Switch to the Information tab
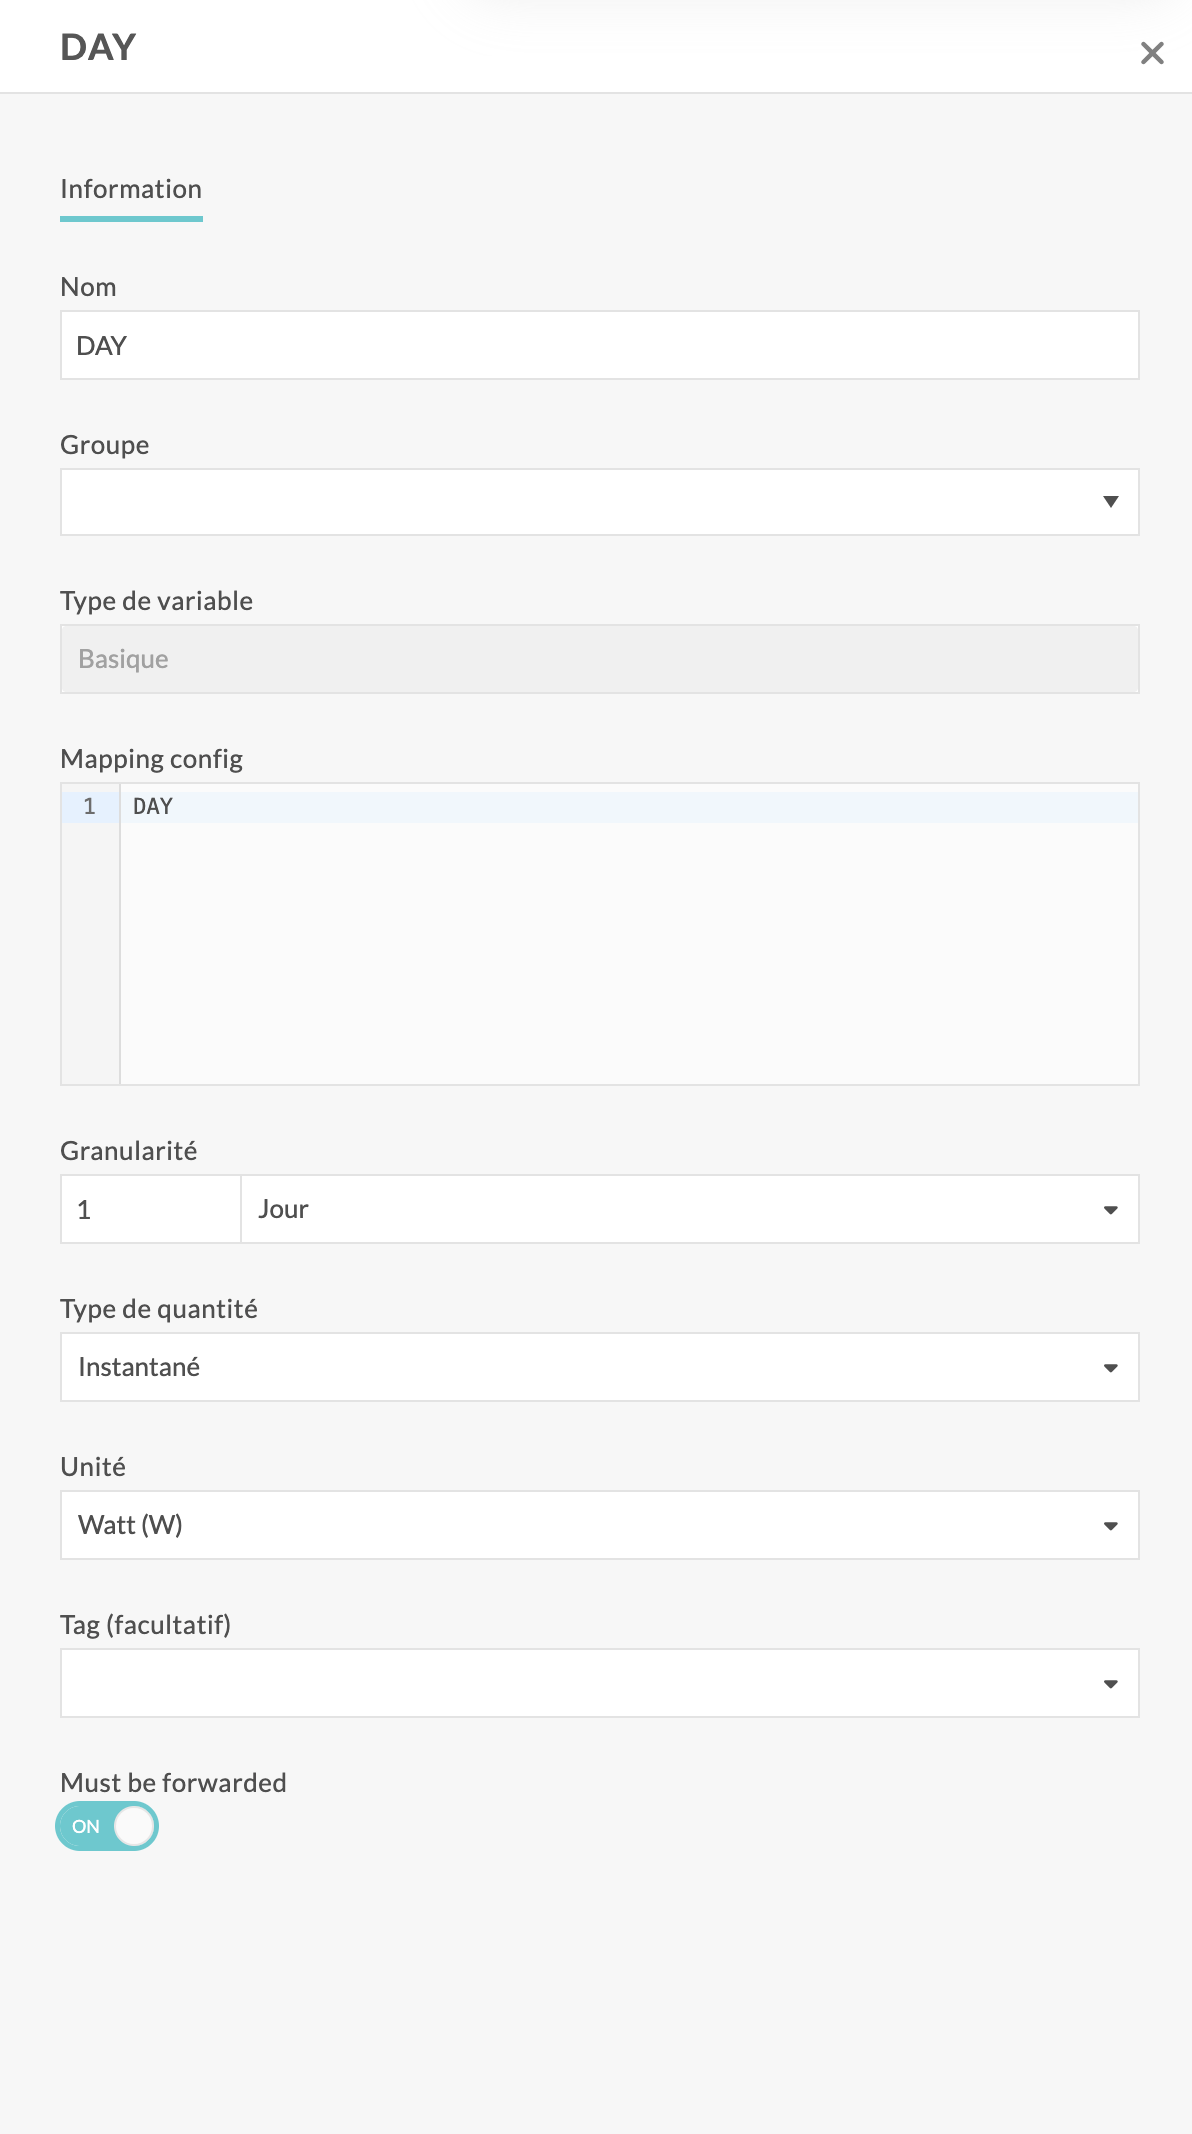Image resolution: width=1192 pixels, height=2134 pixels. coord(131,189)
